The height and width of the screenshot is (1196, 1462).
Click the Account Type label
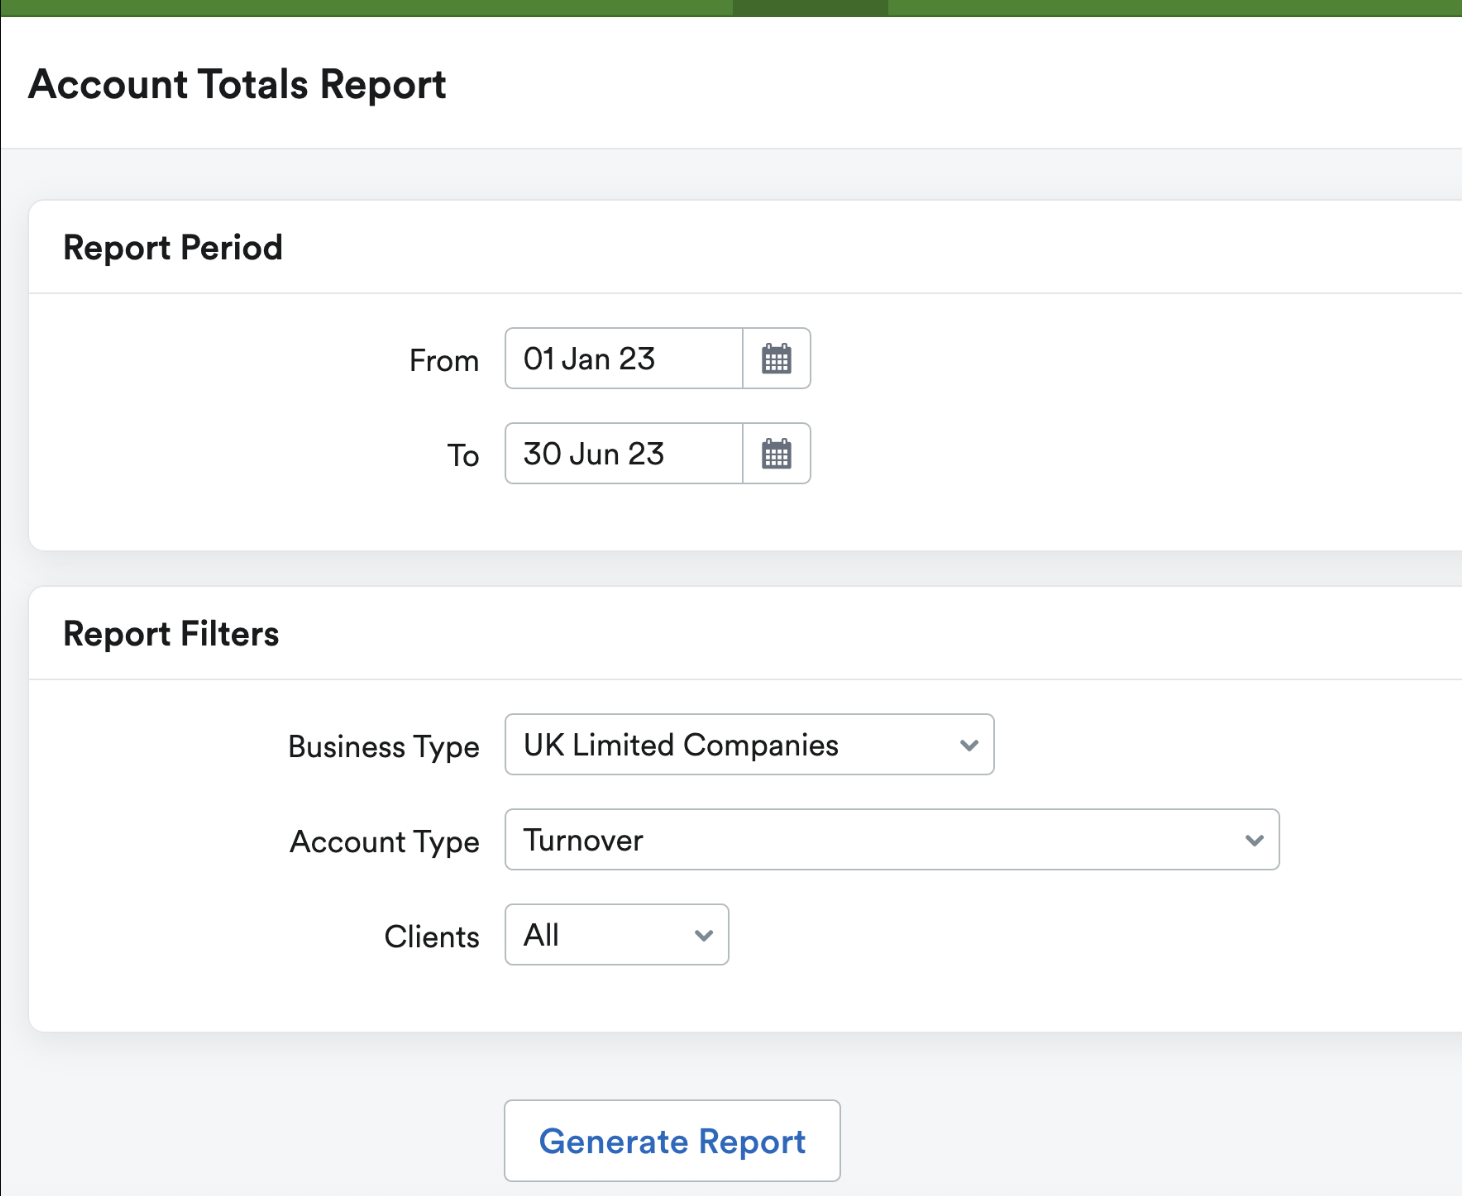(385, 842)
